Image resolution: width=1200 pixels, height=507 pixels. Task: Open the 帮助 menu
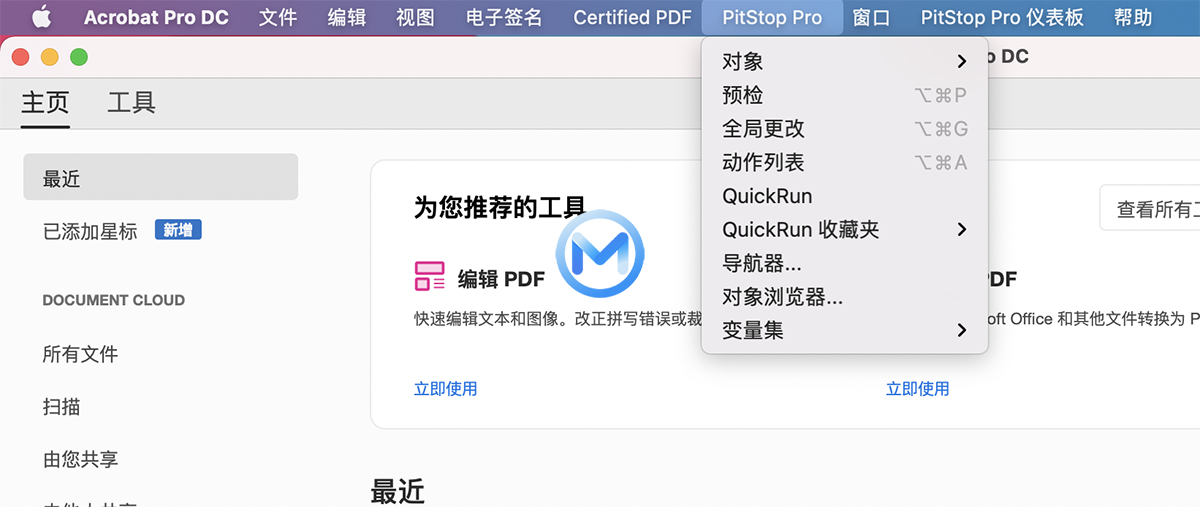click(1132, 17)
